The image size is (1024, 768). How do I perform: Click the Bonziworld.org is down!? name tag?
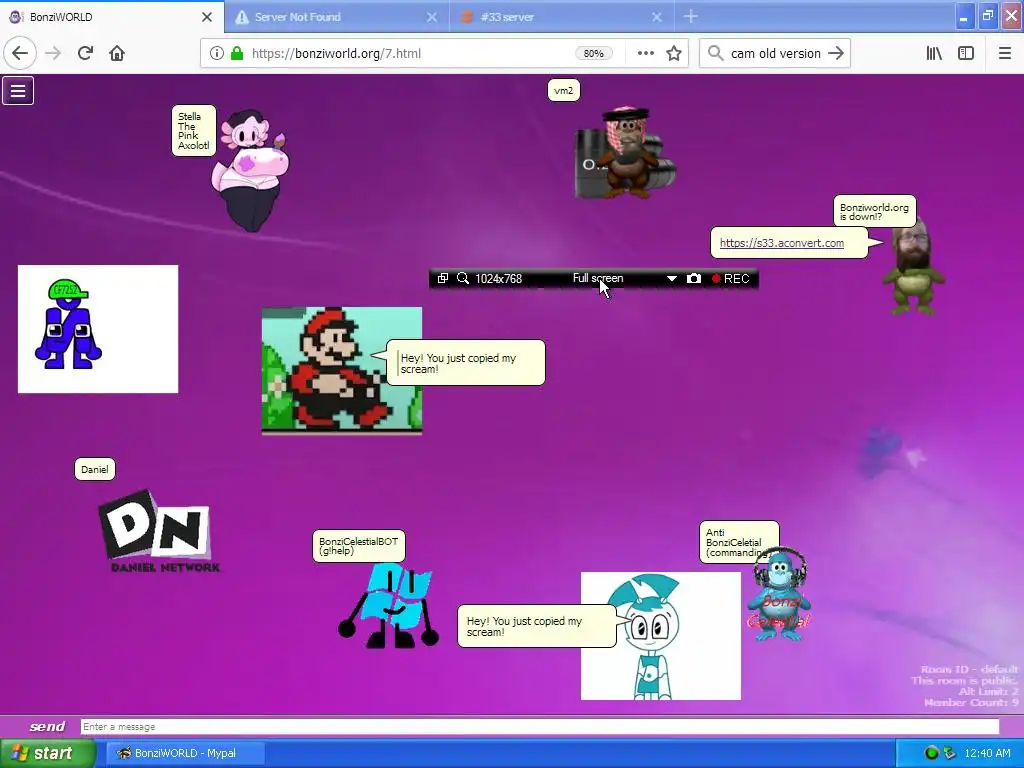click(x=874, y=211)
